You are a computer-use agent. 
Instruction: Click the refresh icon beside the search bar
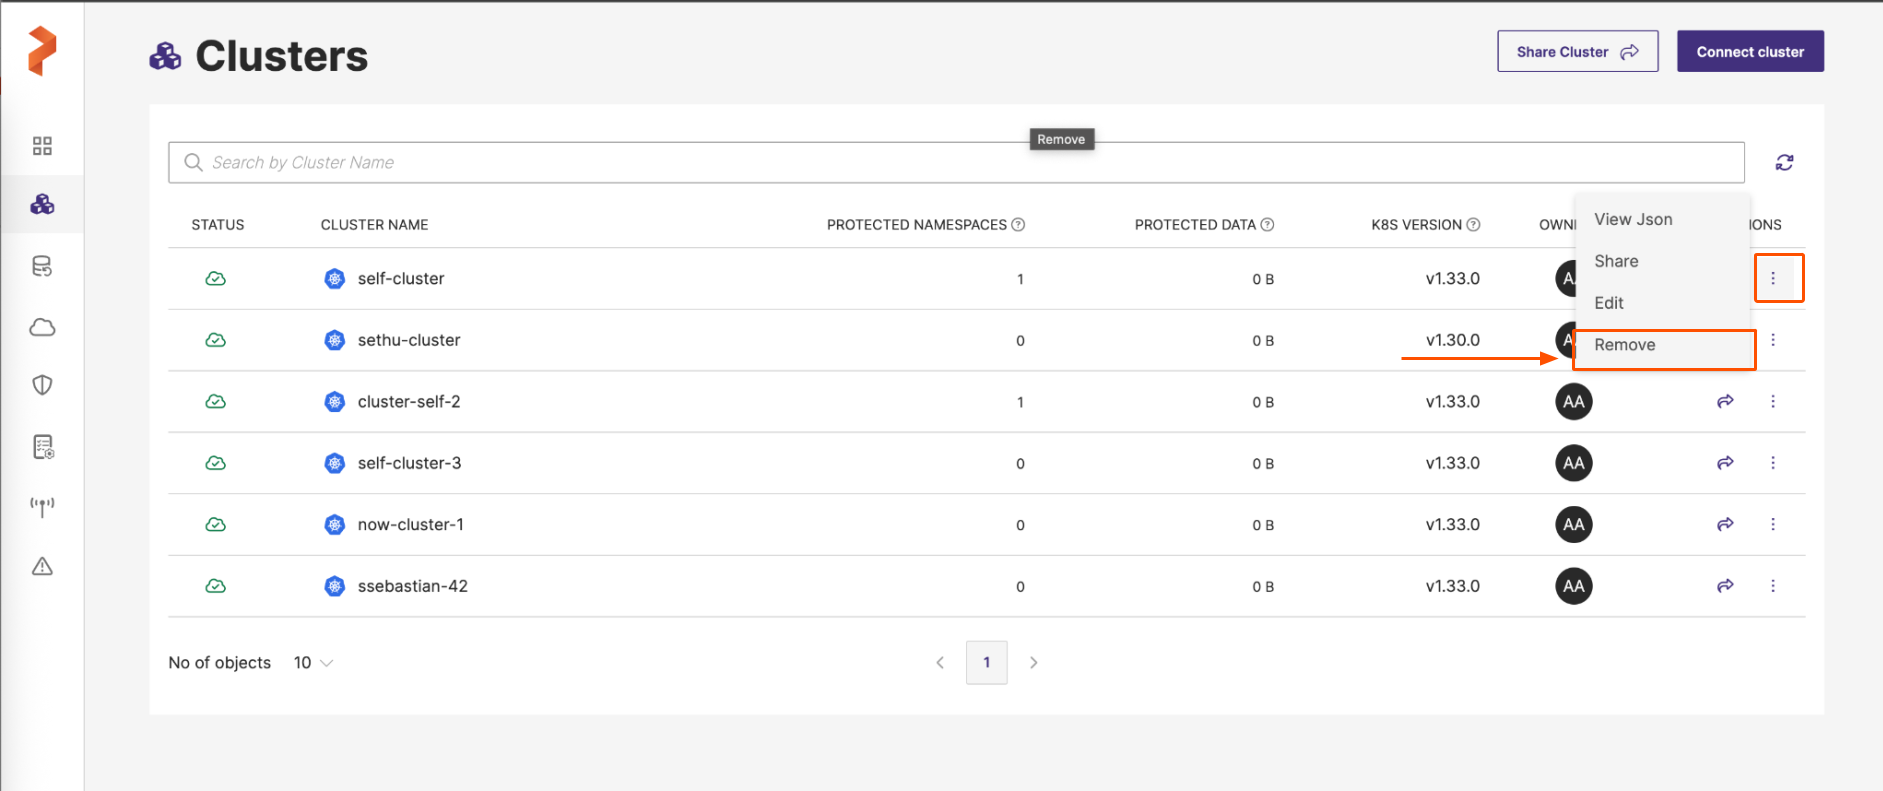tap(1784, 162)
